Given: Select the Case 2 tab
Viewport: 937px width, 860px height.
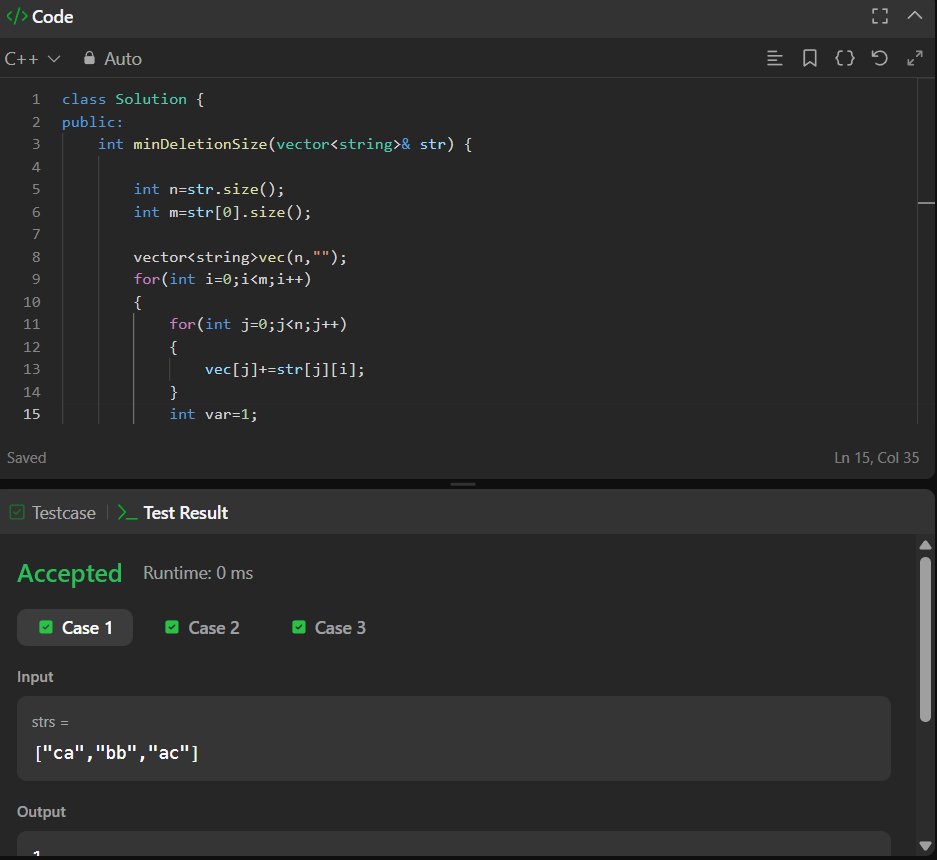Looking at the screenshot, I should tap(202, 627).
